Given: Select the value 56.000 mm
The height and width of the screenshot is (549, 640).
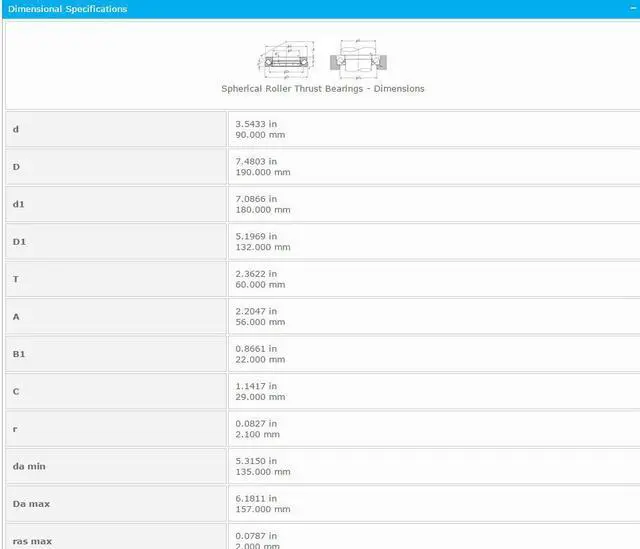Looking at the screenshot, I should [260, 322].
